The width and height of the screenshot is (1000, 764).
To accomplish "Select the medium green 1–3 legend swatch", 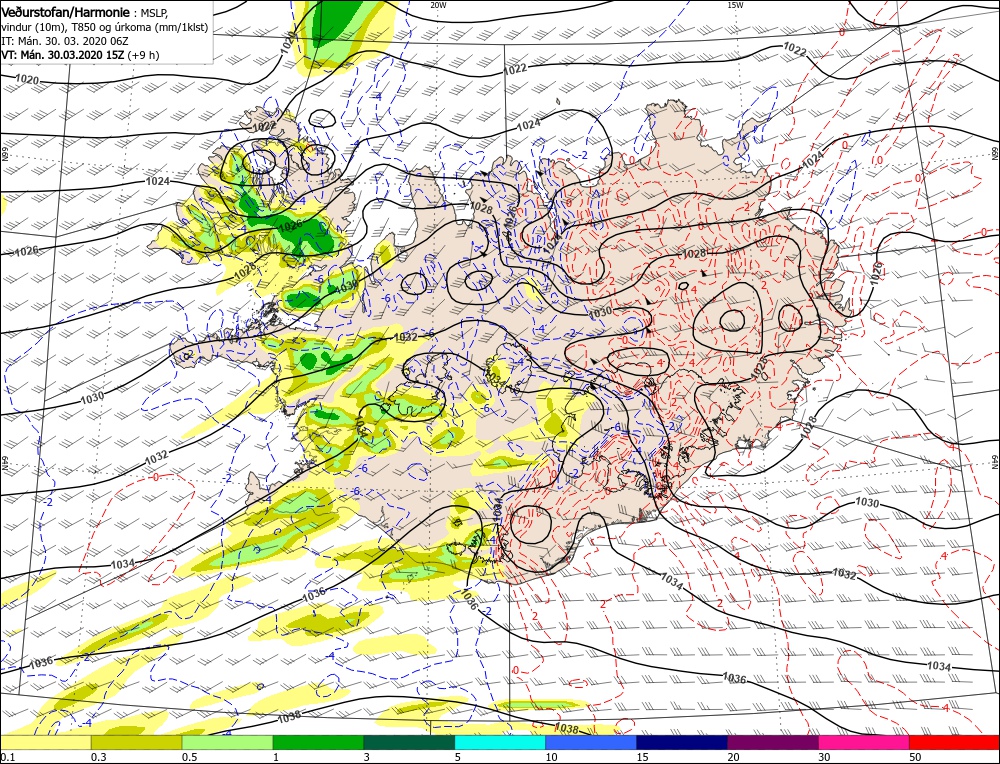I will 318,742.
